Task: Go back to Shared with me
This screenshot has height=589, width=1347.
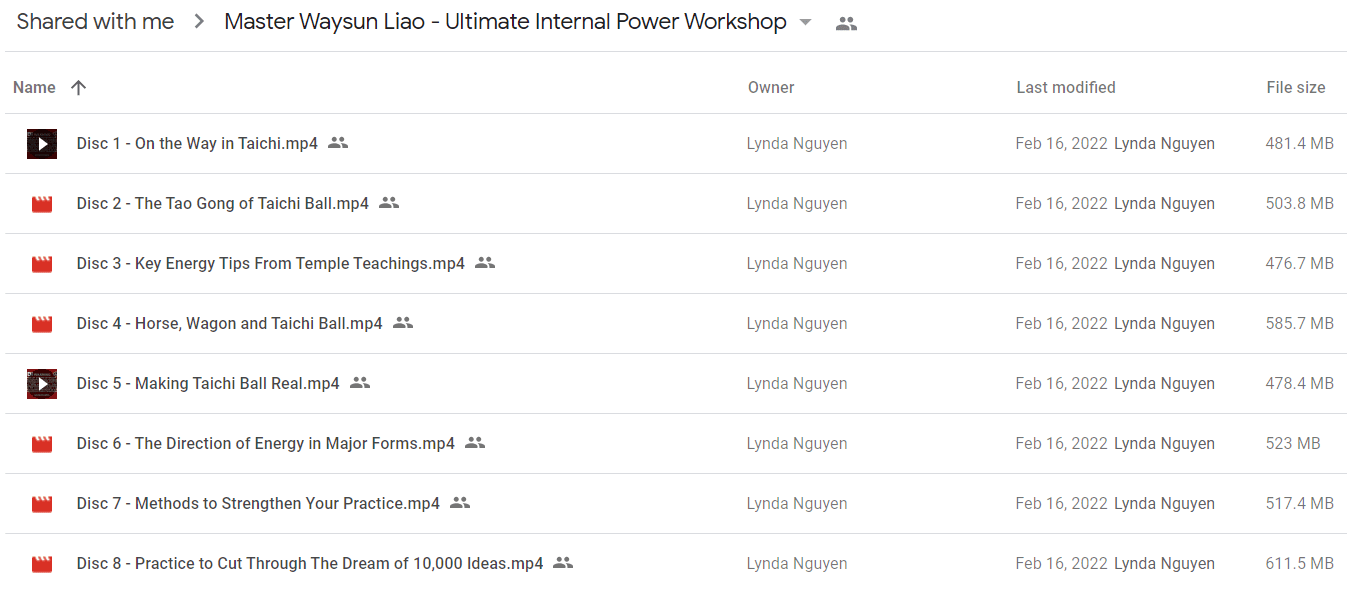Action: [x=95, y=22]
